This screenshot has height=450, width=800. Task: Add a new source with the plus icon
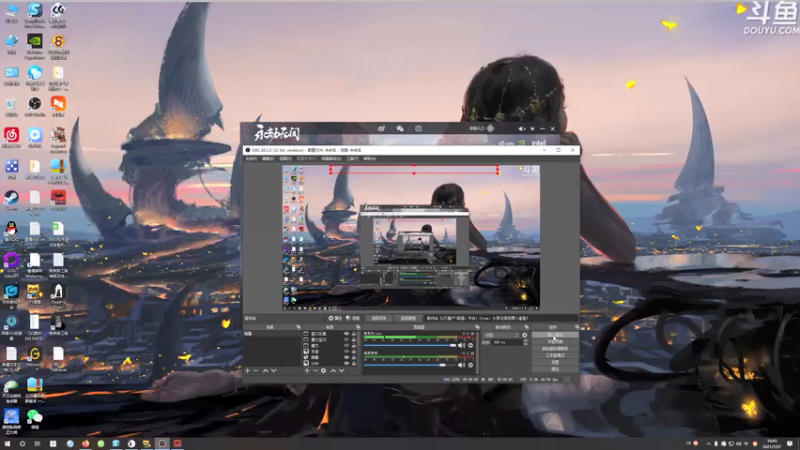tap(307, 370)
